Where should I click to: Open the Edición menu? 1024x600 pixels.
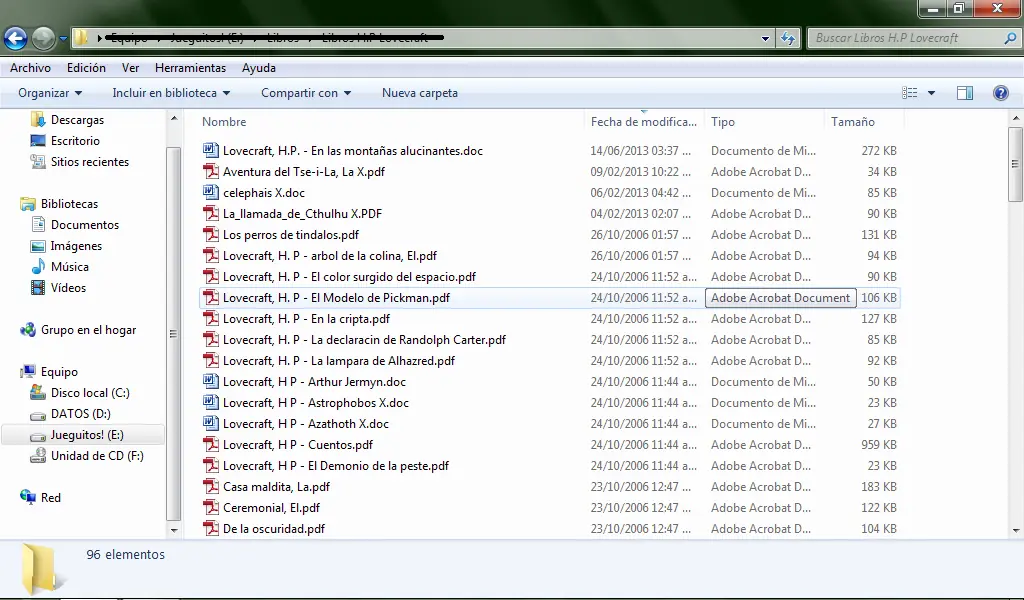click(86, 68)
